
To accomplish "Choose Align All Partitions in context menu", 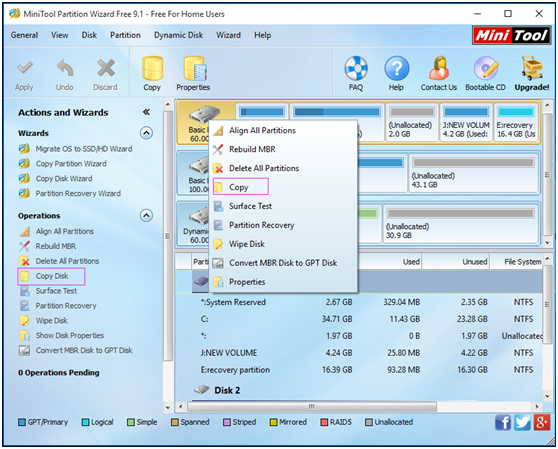I will tap(283, 131).
